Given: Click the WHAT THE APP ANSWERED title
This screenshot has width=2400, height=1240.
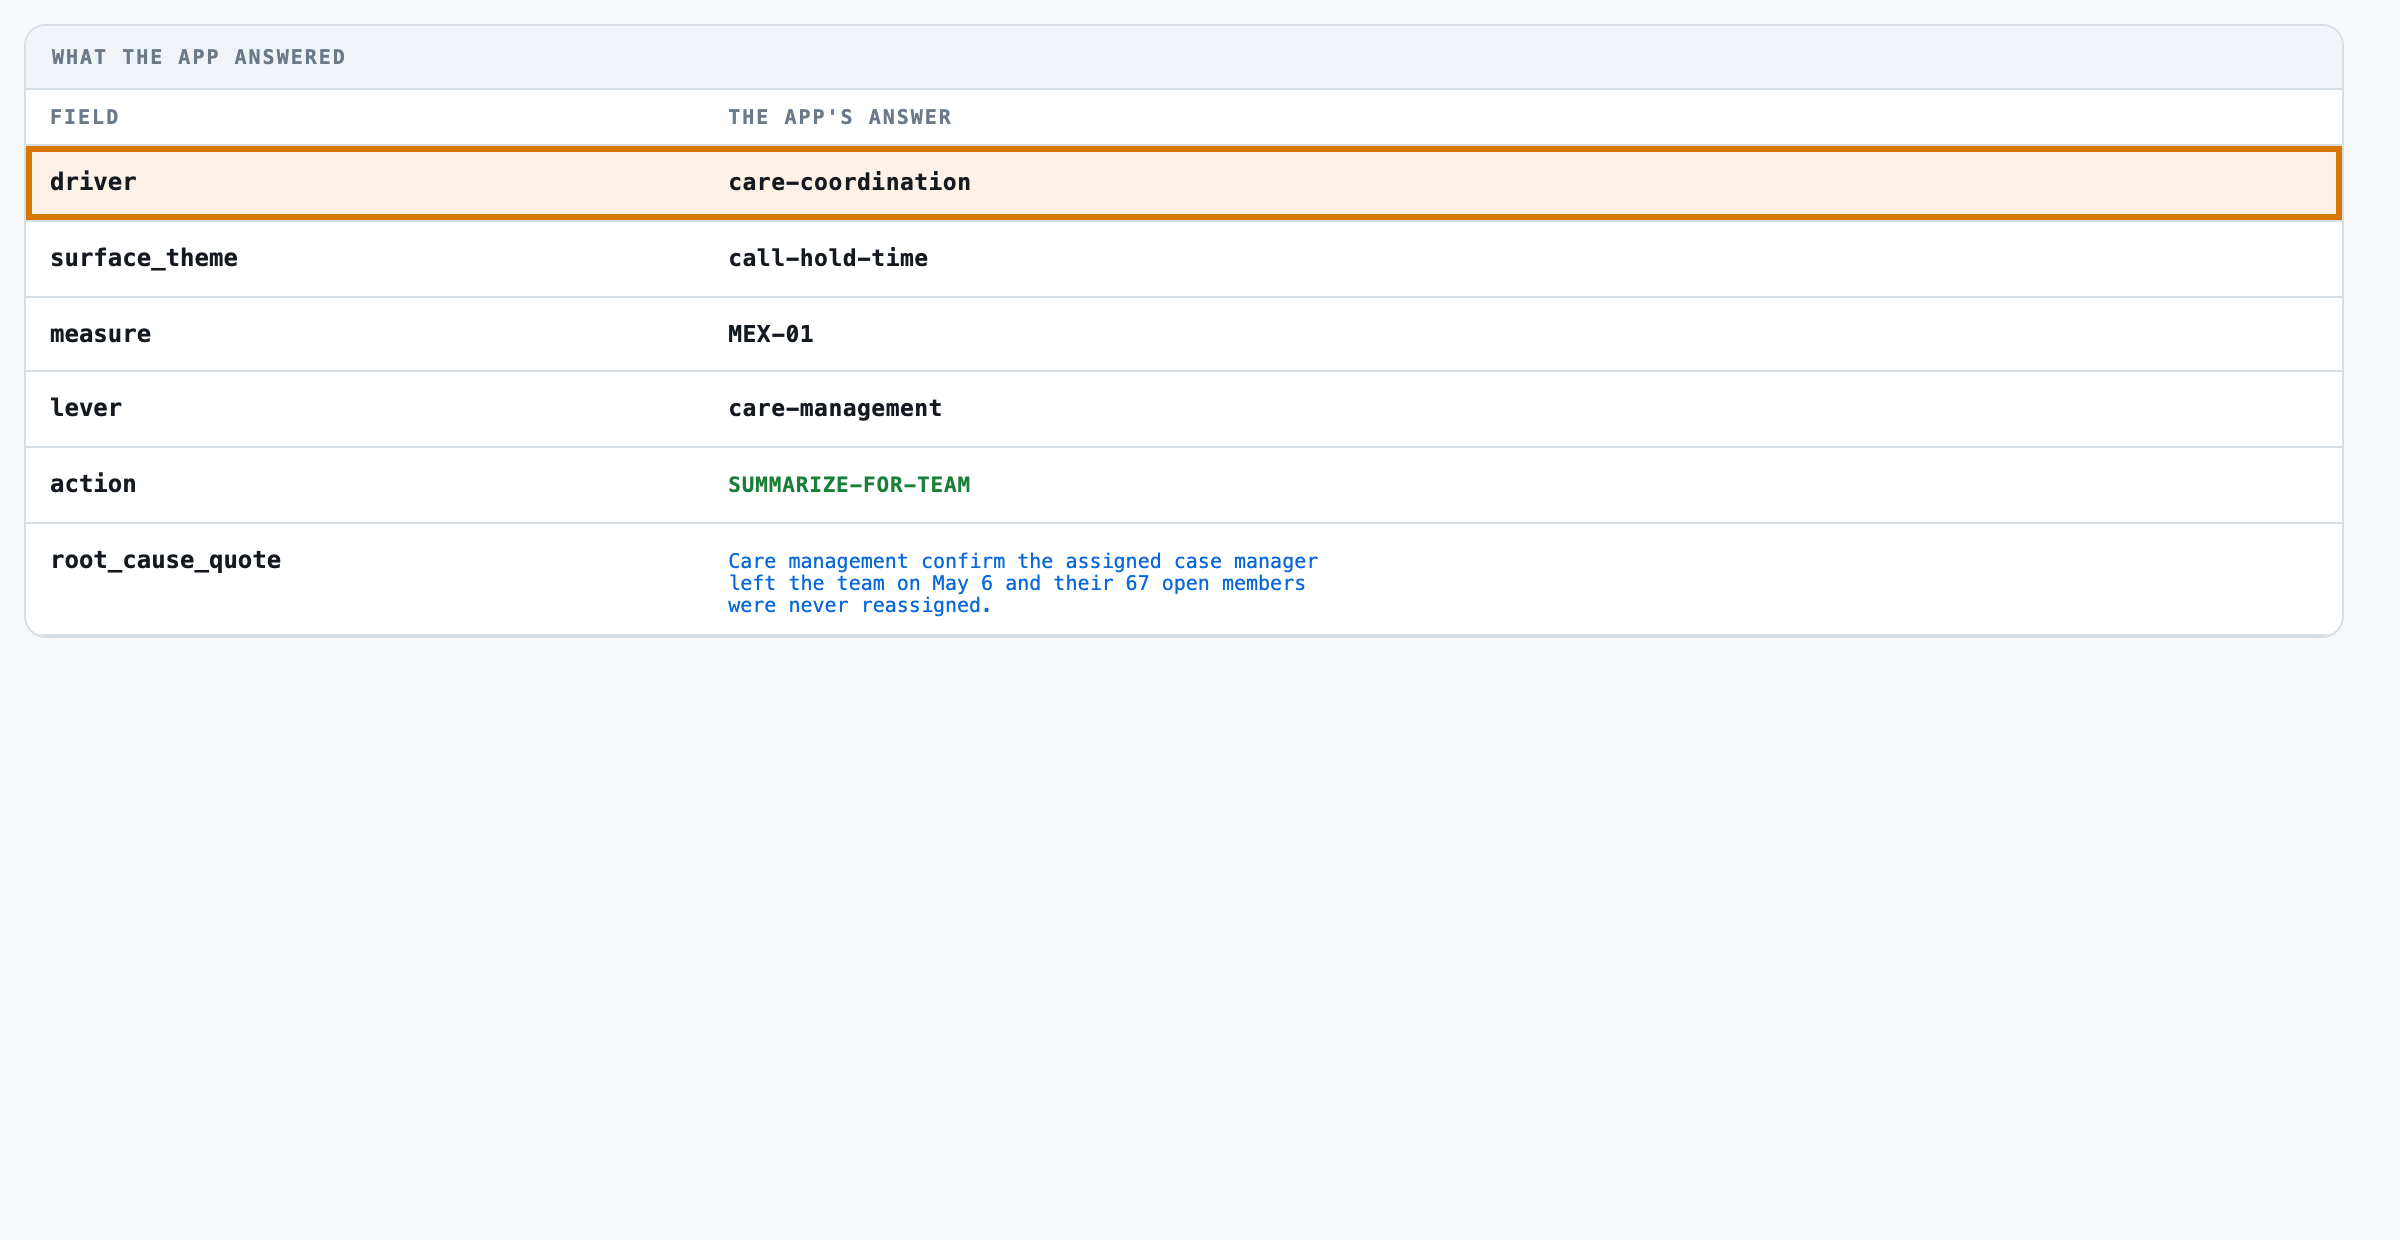Looking at the screenshot, I should point(199,57).
